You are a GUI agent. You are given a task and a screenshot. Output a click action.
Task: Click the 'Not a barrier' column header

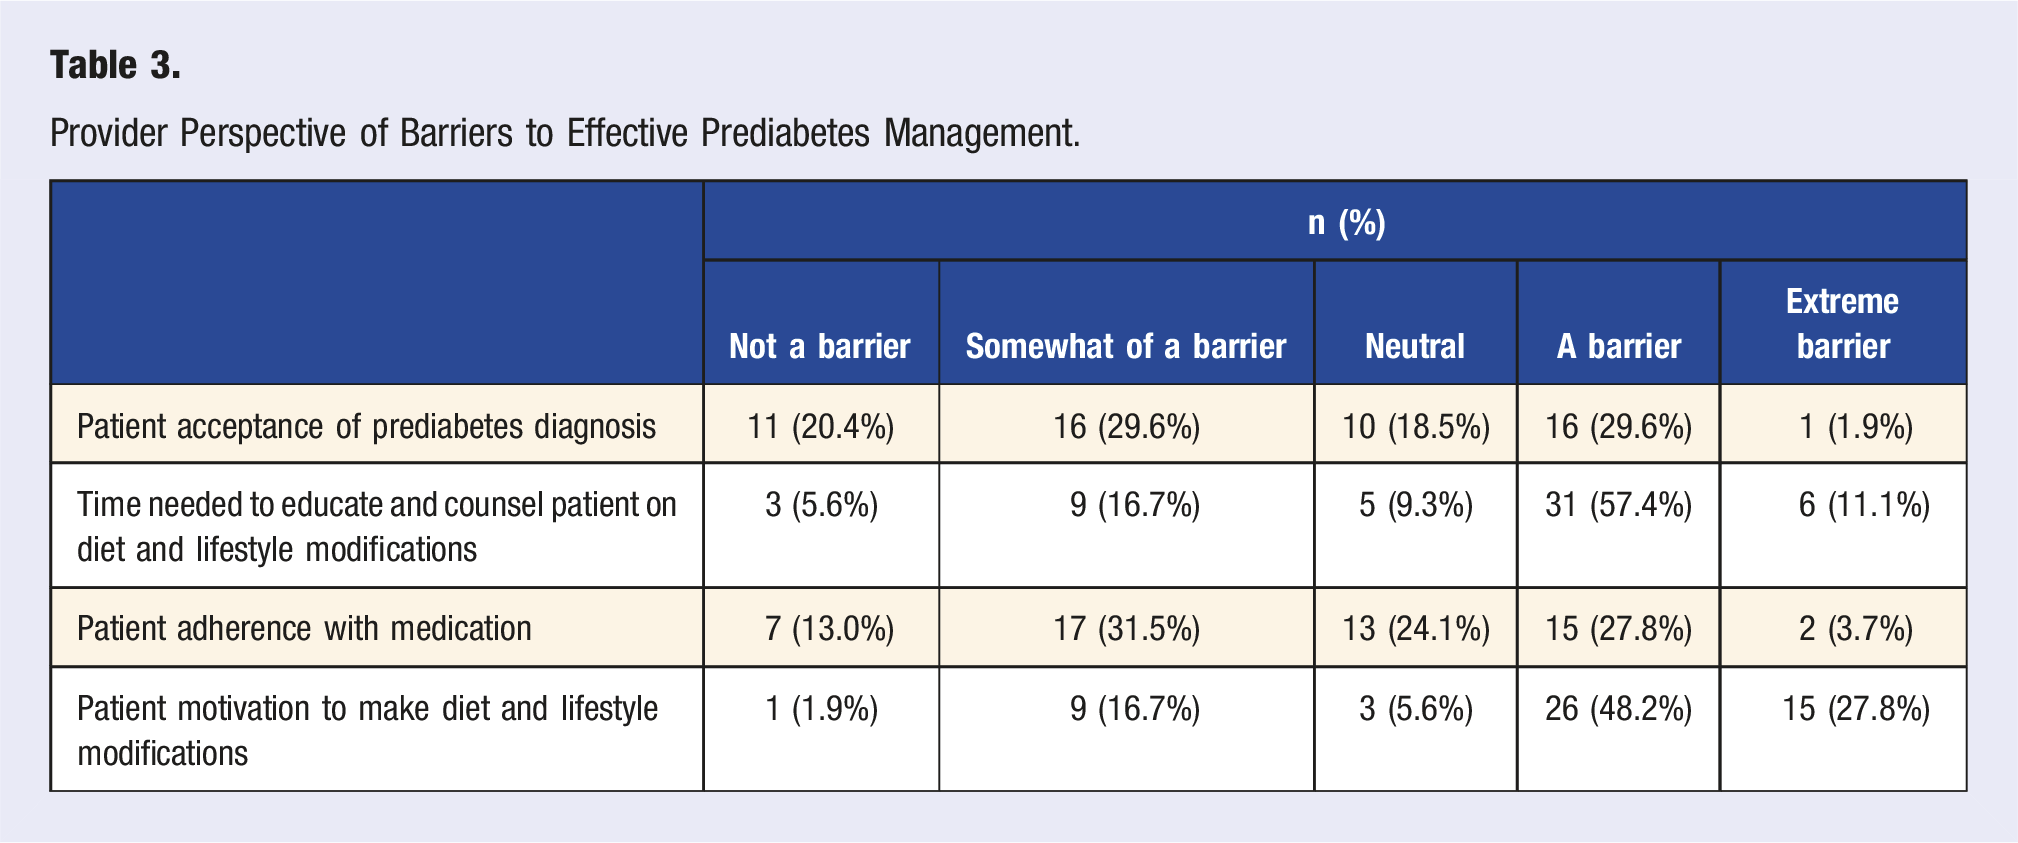(x=820, y=346)
